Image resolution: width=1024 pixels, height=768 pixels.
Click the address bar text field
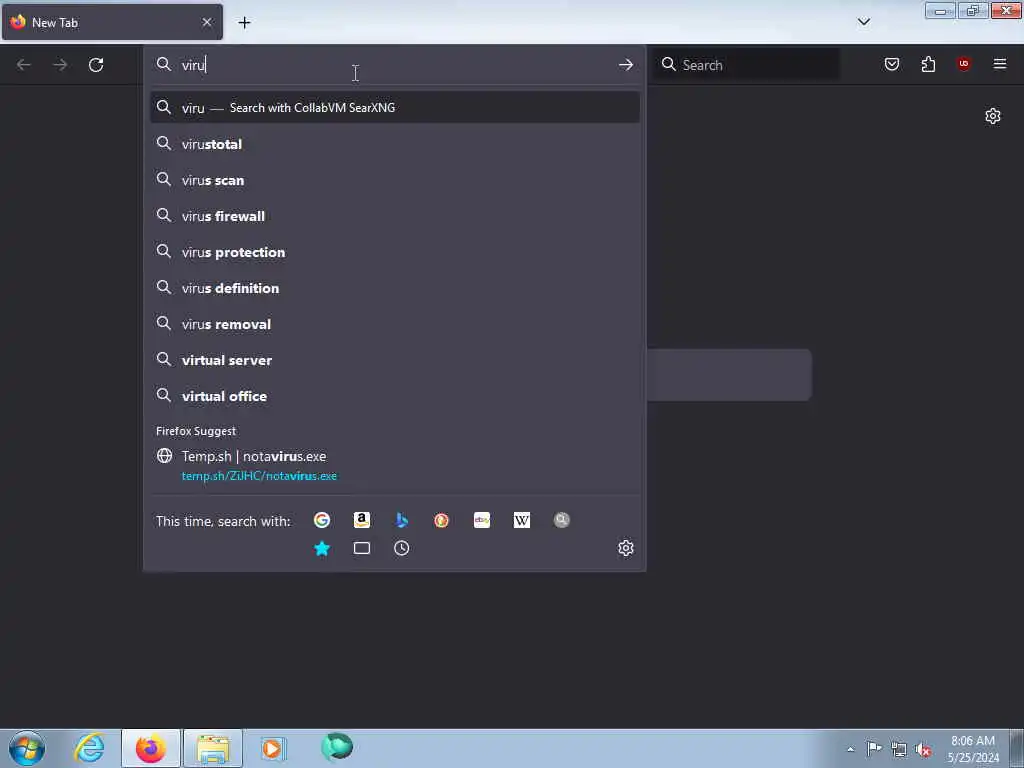tap(392, 65)
